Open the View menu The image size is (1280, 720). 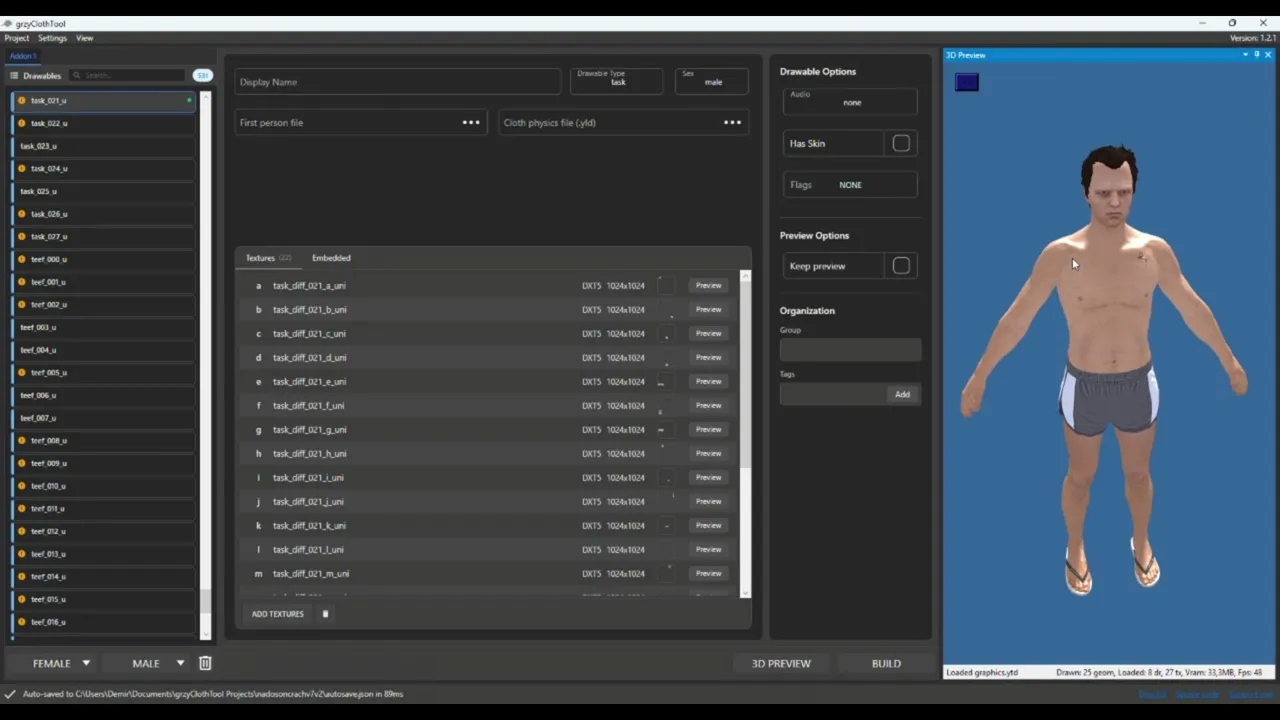85,39
